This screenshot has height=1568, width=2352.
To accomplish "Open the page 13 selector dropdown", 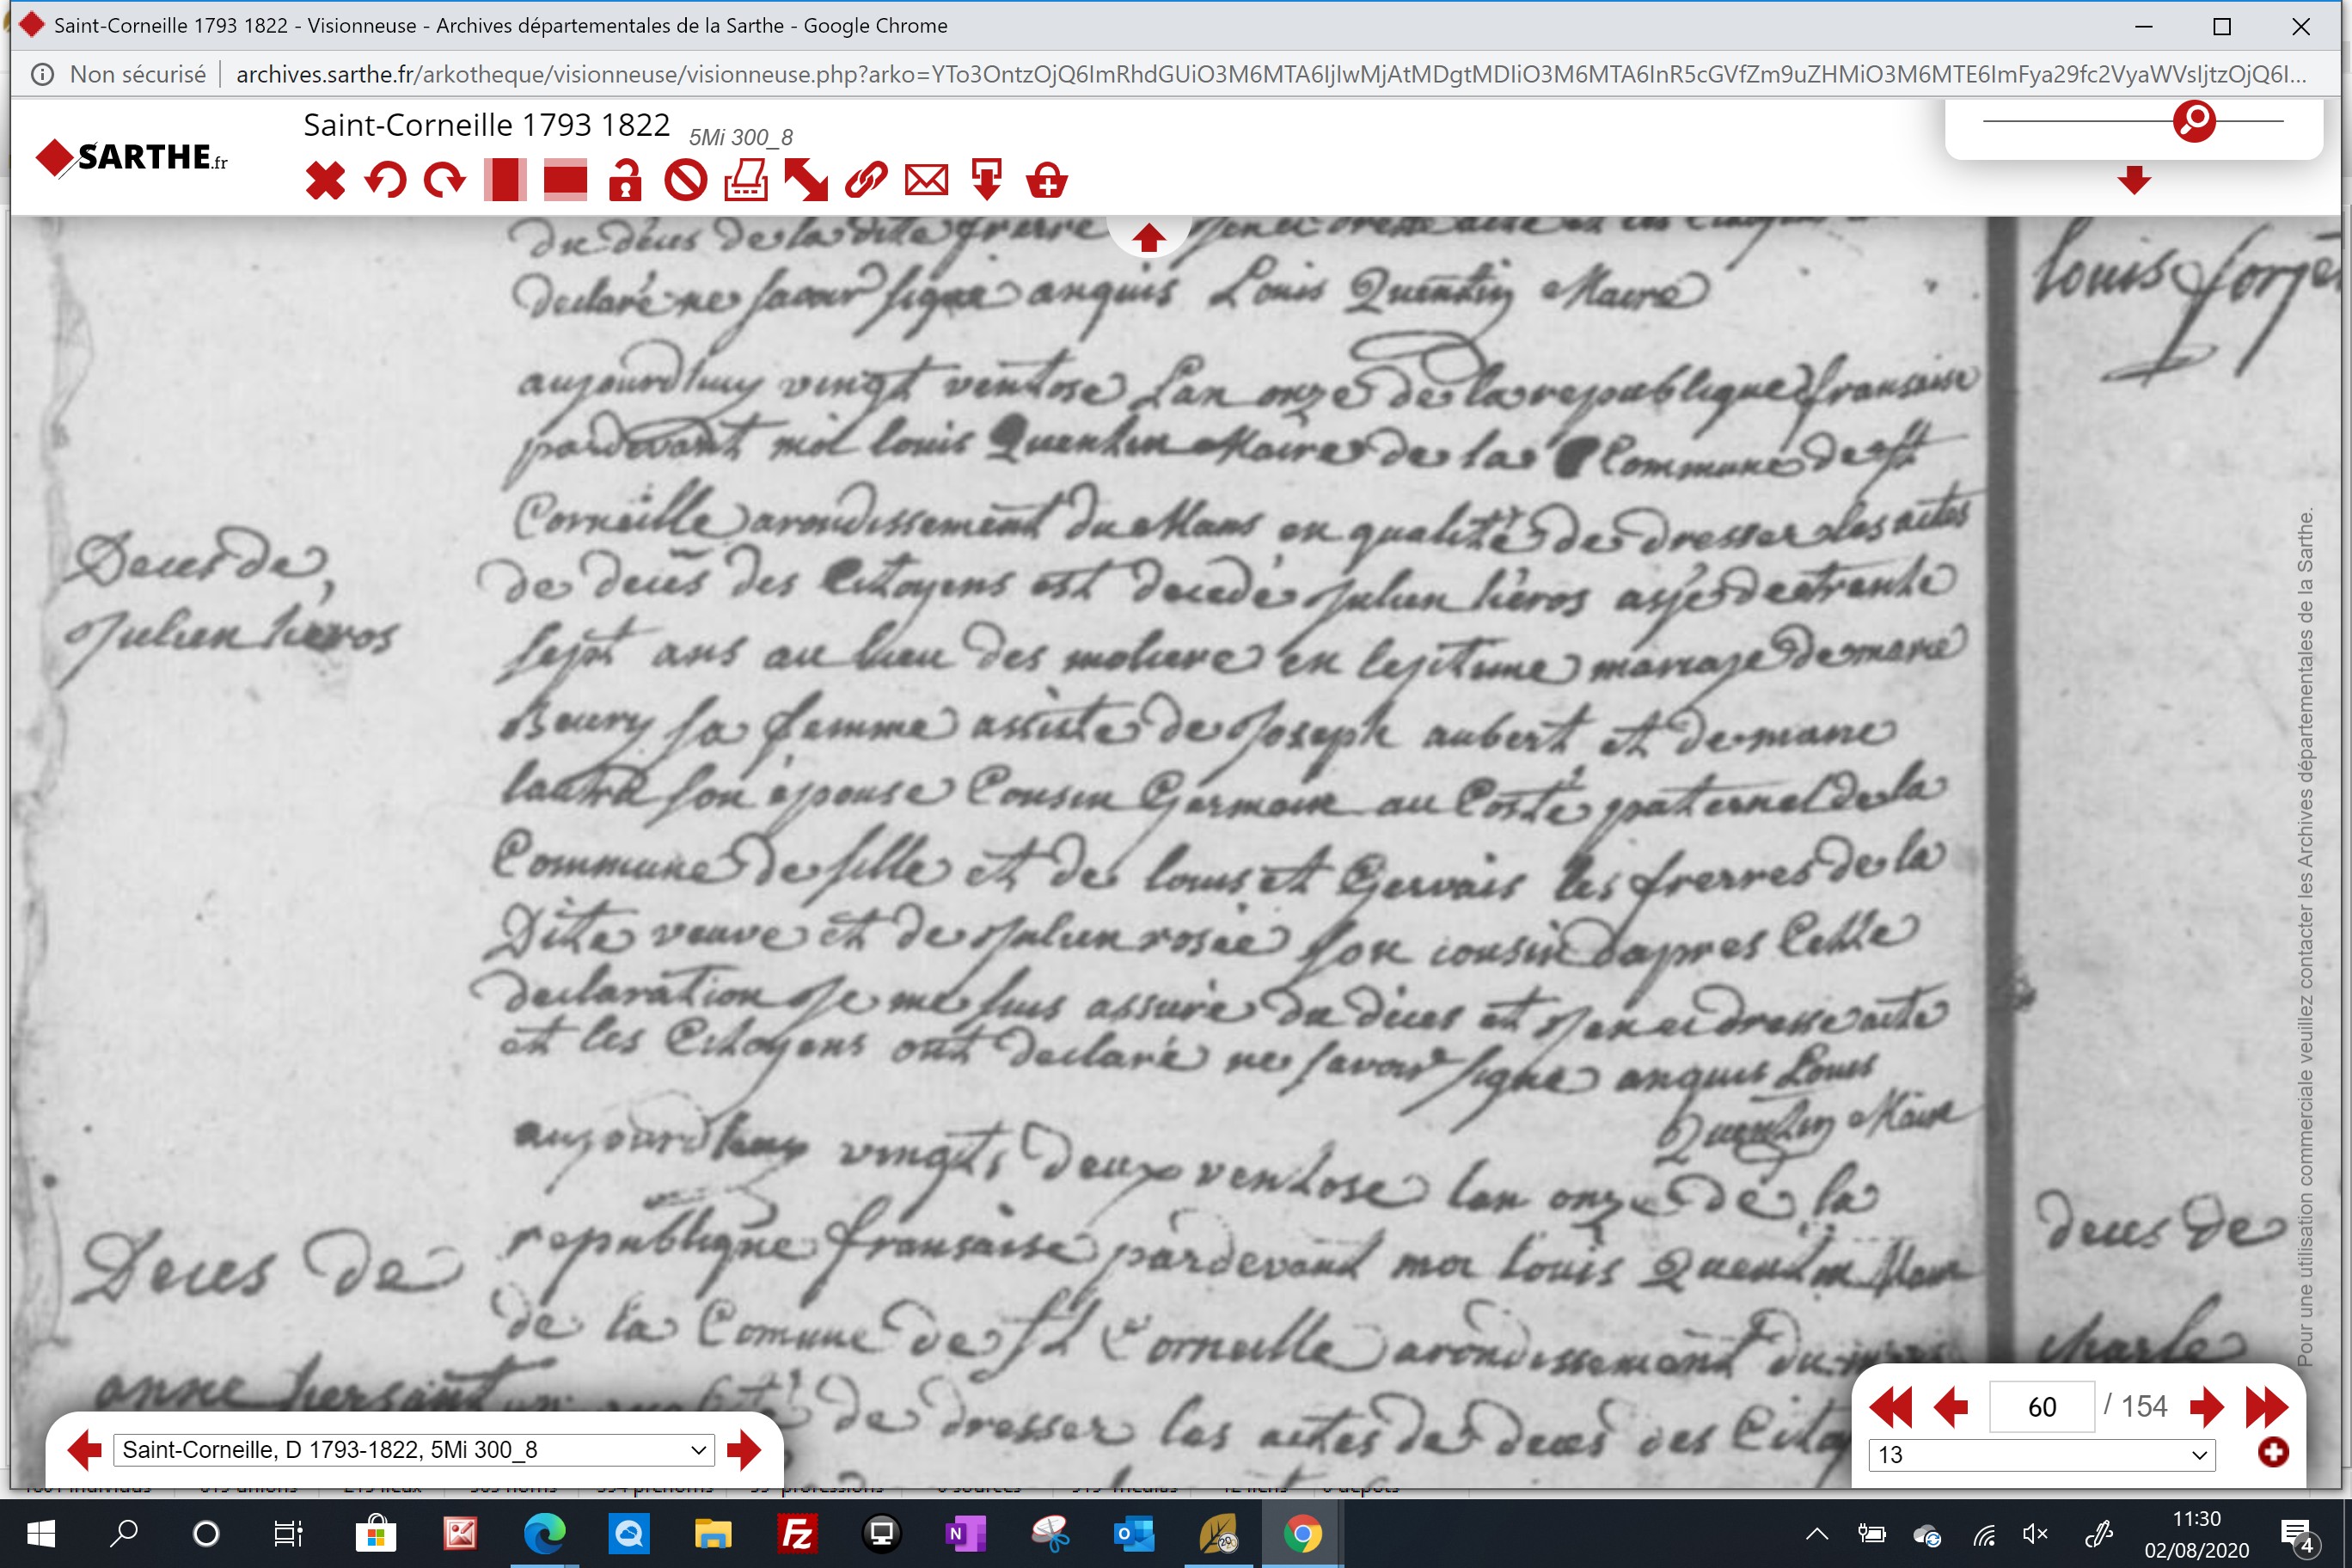I will [x=2042, y=1455].
